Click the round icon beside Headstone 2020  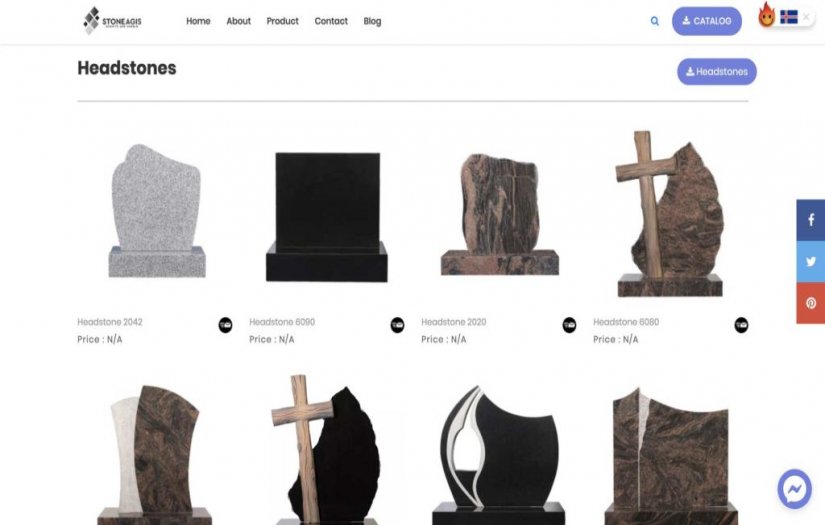click(x=569, y=325)
